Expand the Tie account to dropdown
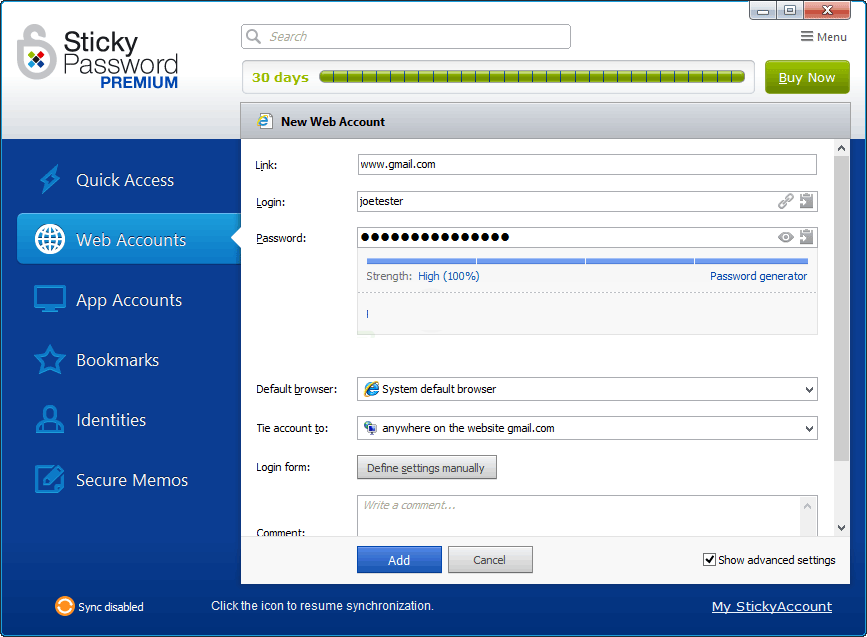This screenshot has height=637, width=867. click(808, 428)
